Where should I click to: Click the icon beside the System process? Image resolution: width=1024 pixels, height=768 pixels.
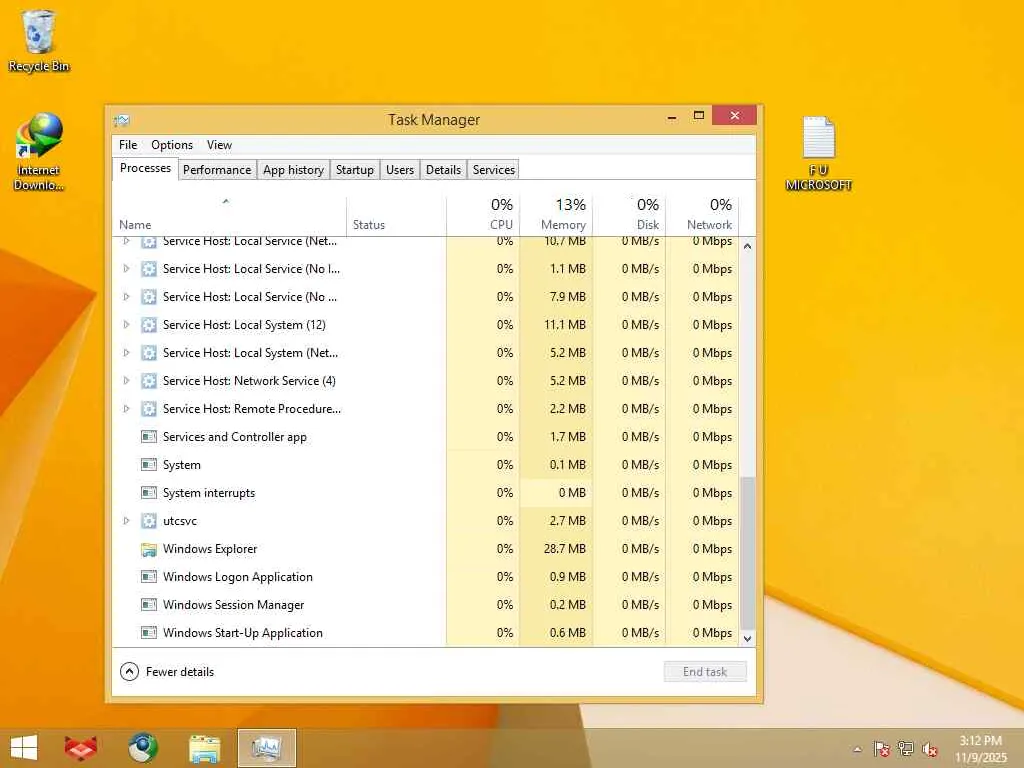[149, 465]
